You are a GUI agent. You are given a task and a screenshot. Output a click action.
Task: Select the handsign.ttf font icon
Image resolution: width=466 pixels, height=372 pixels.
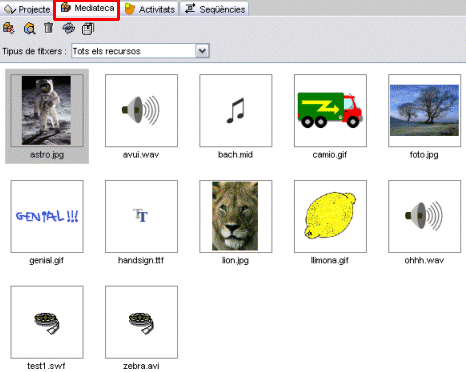tap(140, 215)
